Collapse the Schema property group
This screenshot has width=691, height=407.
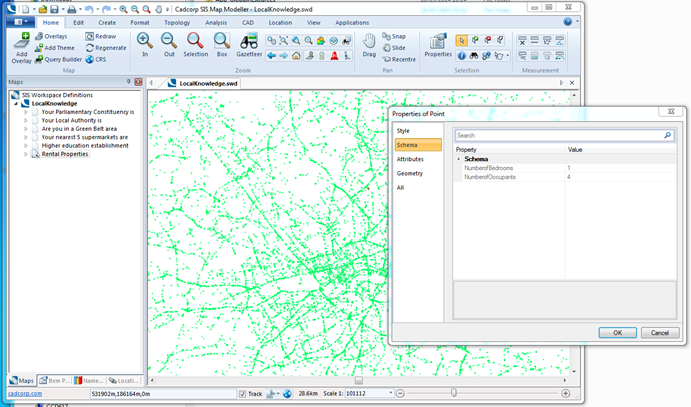point(459,159)
